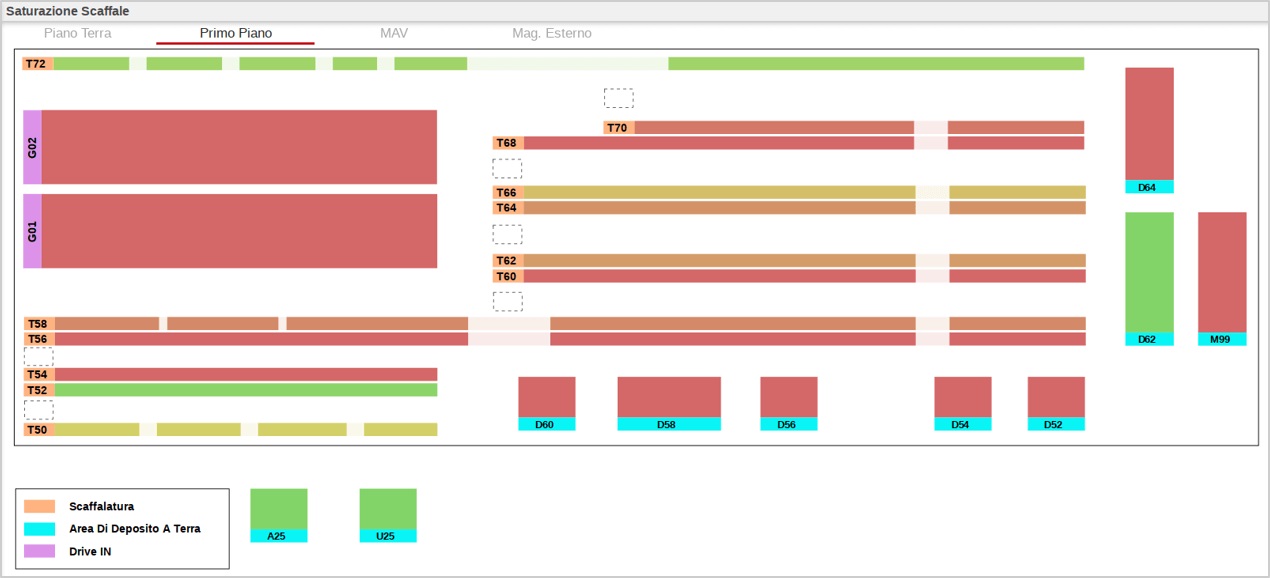This screenshot has width=1270, height=578.
Task: Select the D62 green storage block
Action: click(x=1149, y=272)
